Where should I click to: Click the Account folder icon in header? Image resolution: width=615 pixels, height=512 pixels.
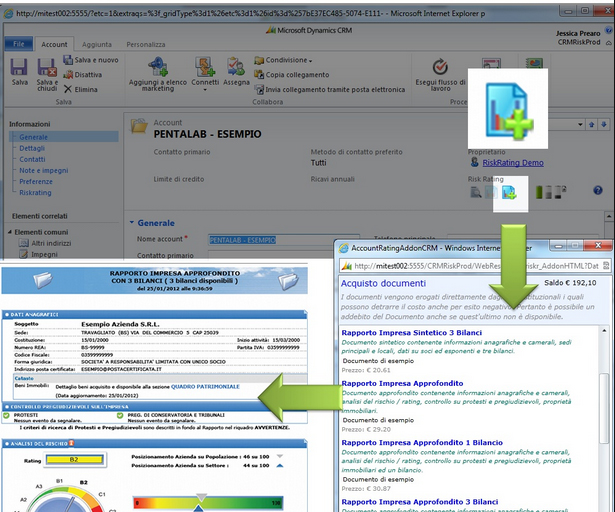pyautogui.click(x=139, y=125)
